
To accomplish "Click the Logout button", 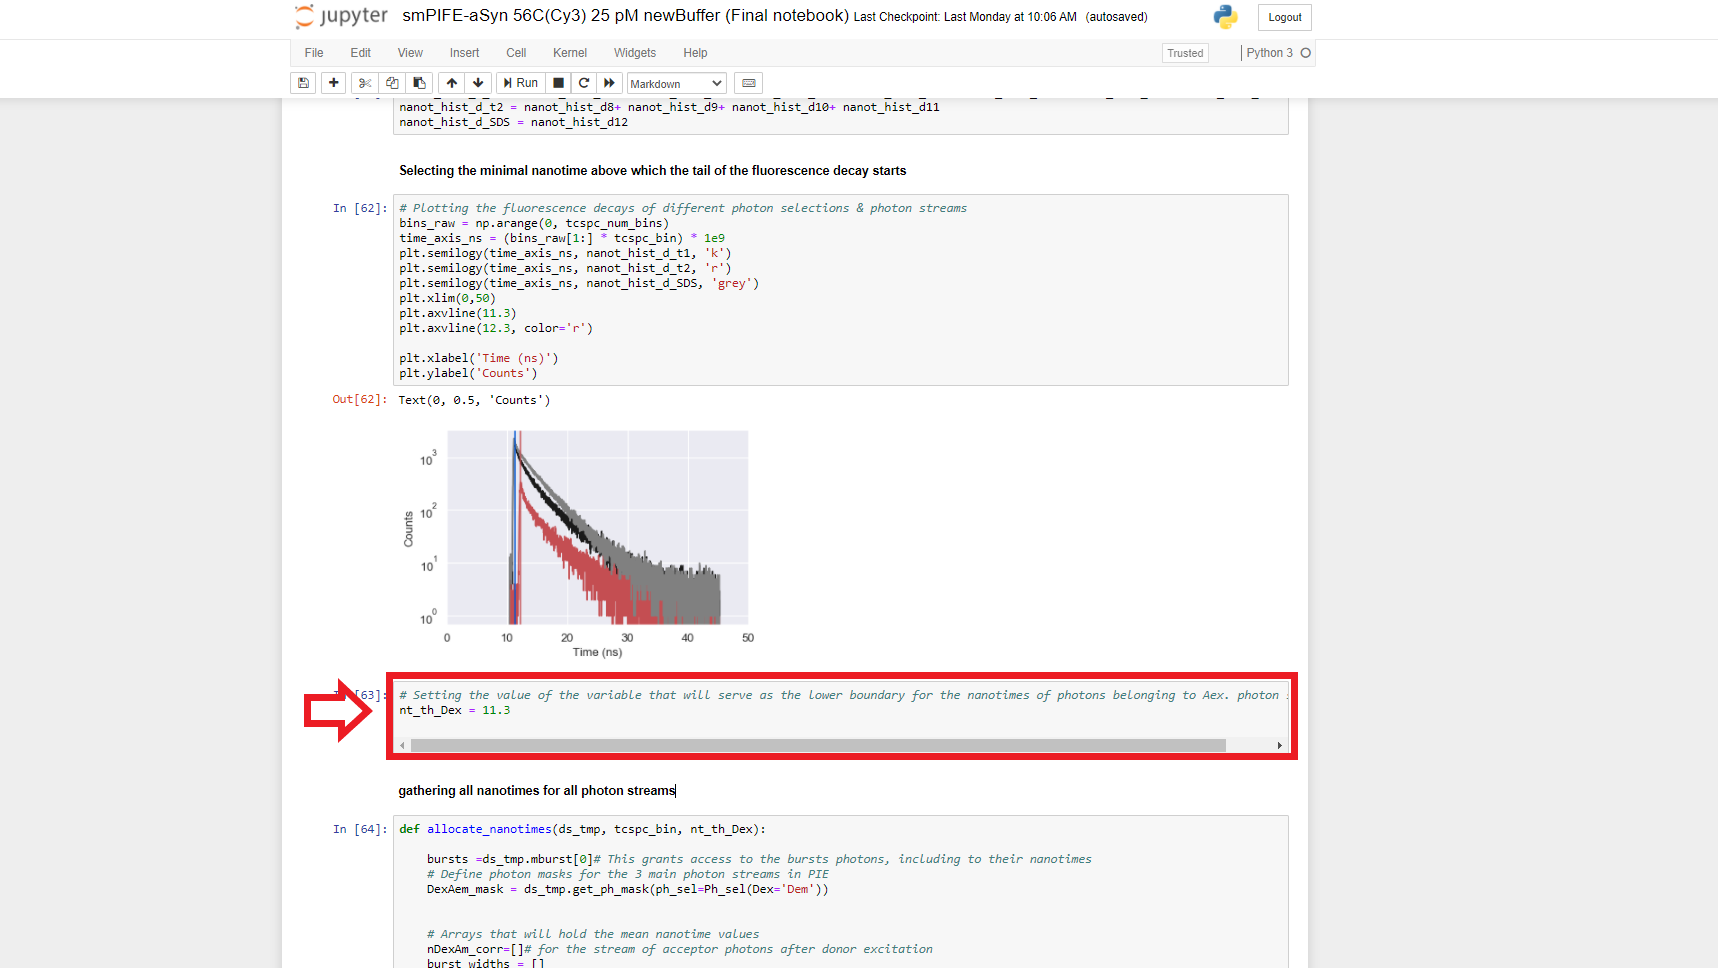I will pos(1285,17).
